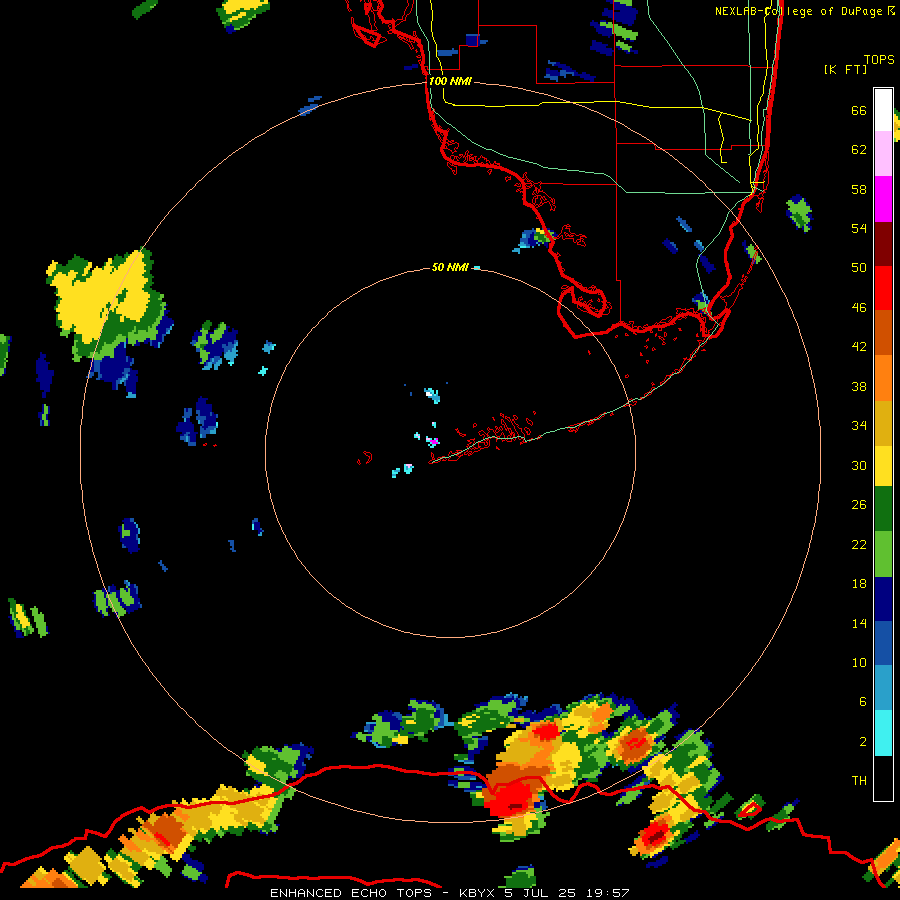Click the "30" legend value

(x=859, y=465)
